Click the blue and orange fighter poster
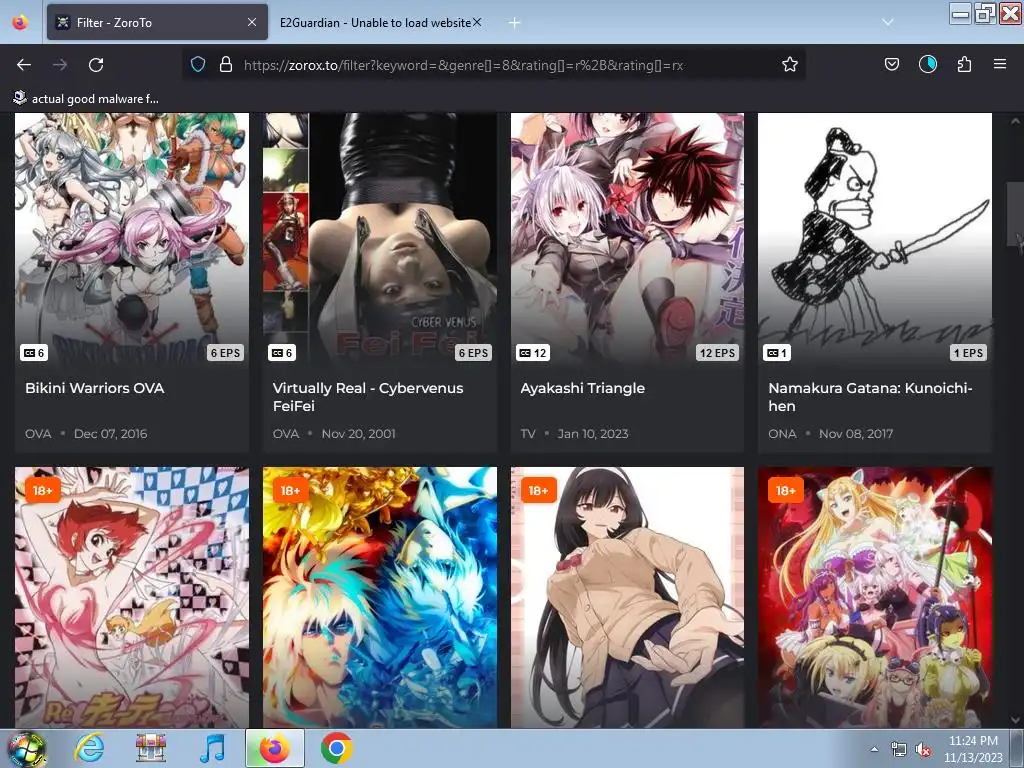 pyautogui.click(x=380, y=598)
